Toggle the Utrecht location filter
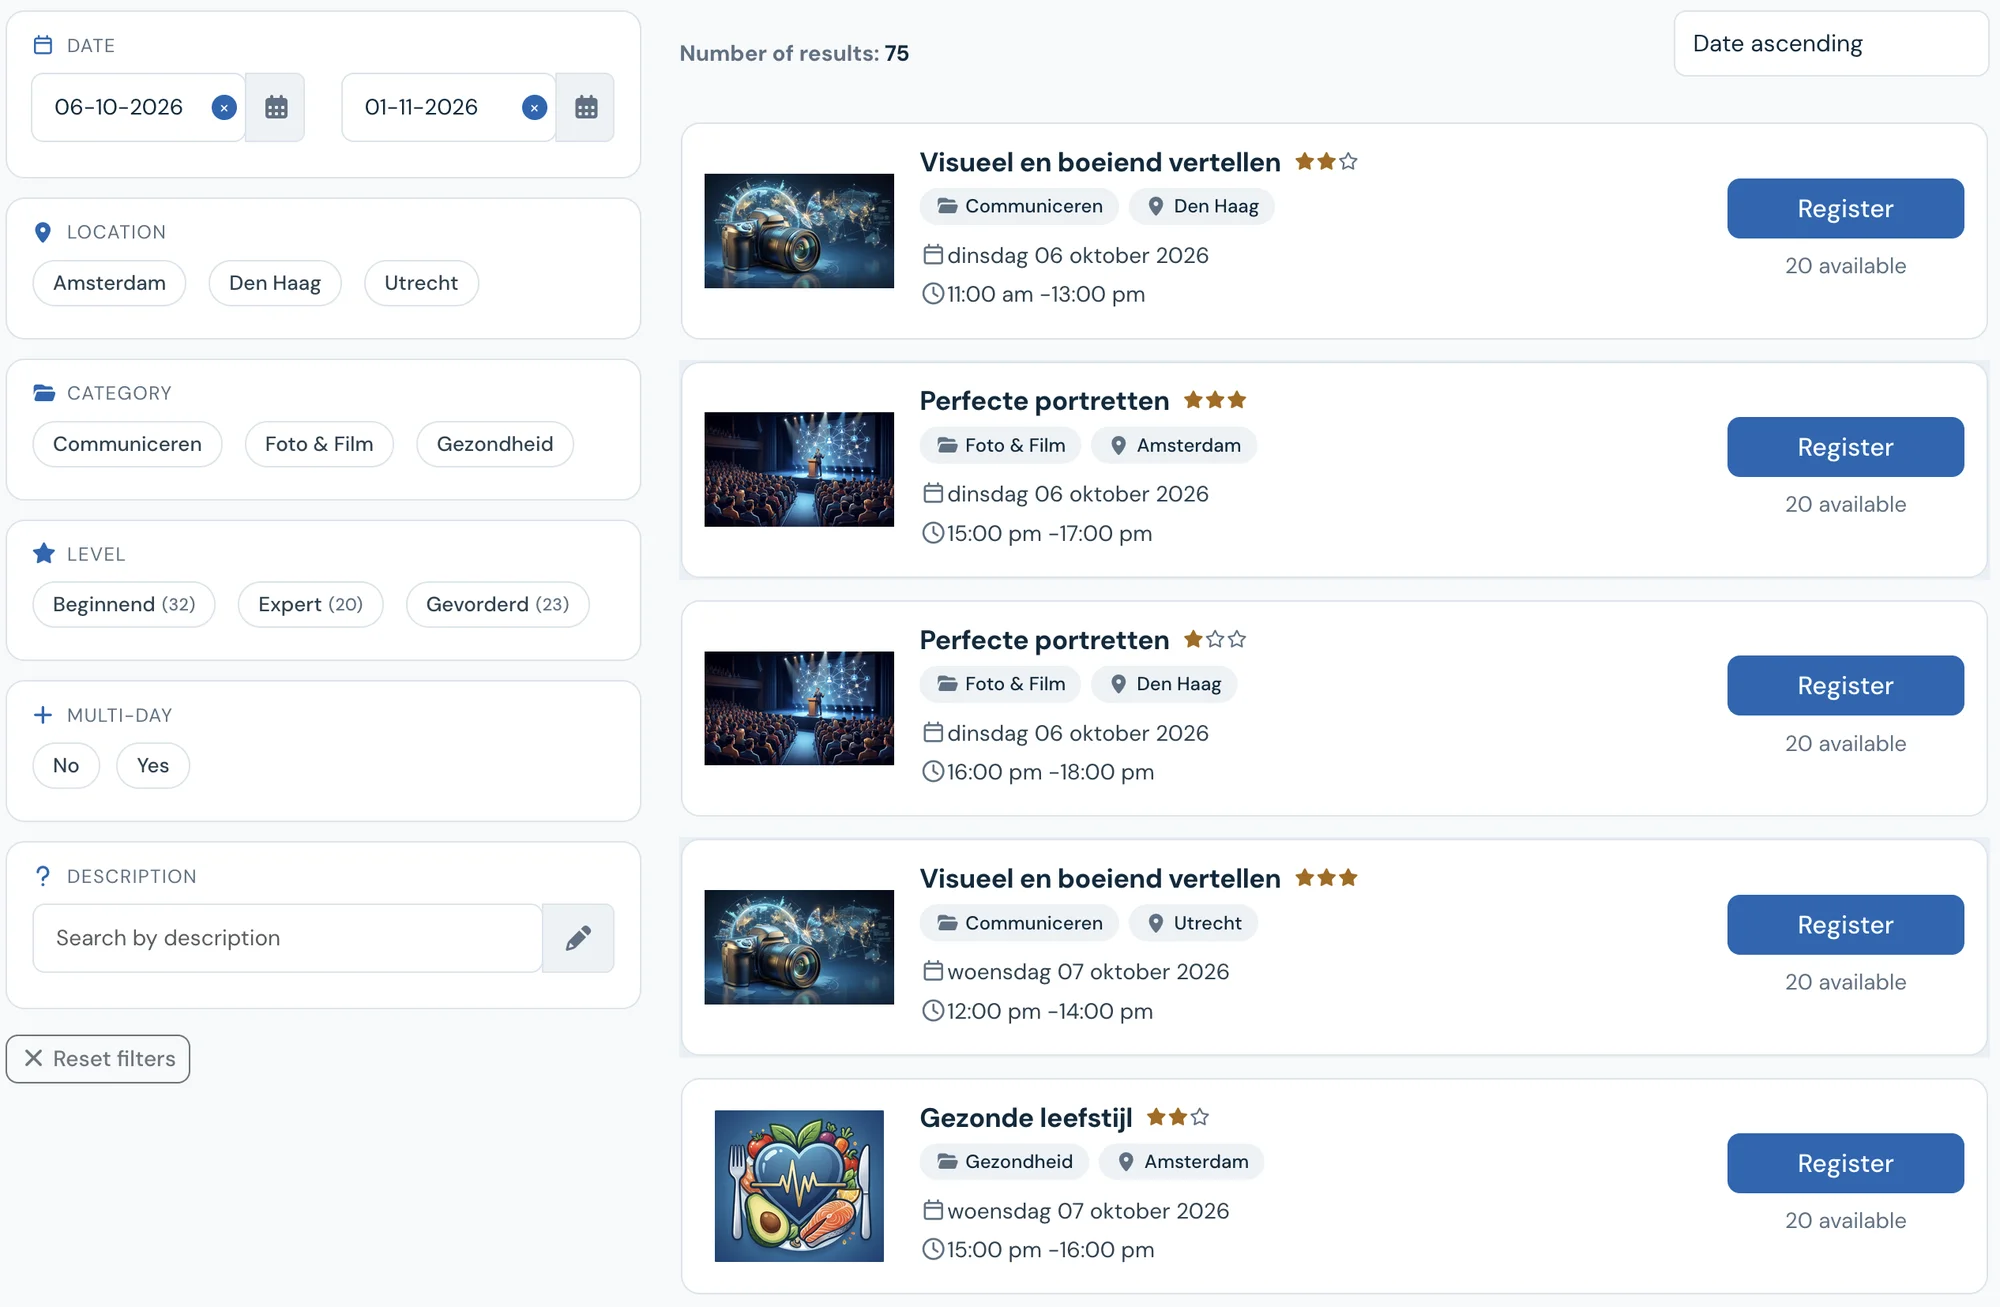The image size is (2000, 1307). 421,283
